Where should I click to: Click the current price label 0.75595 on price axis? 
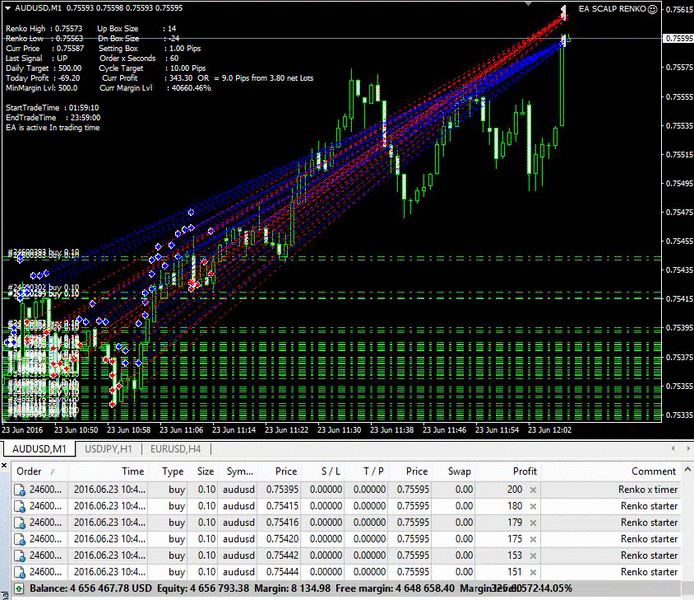point(677,39)
